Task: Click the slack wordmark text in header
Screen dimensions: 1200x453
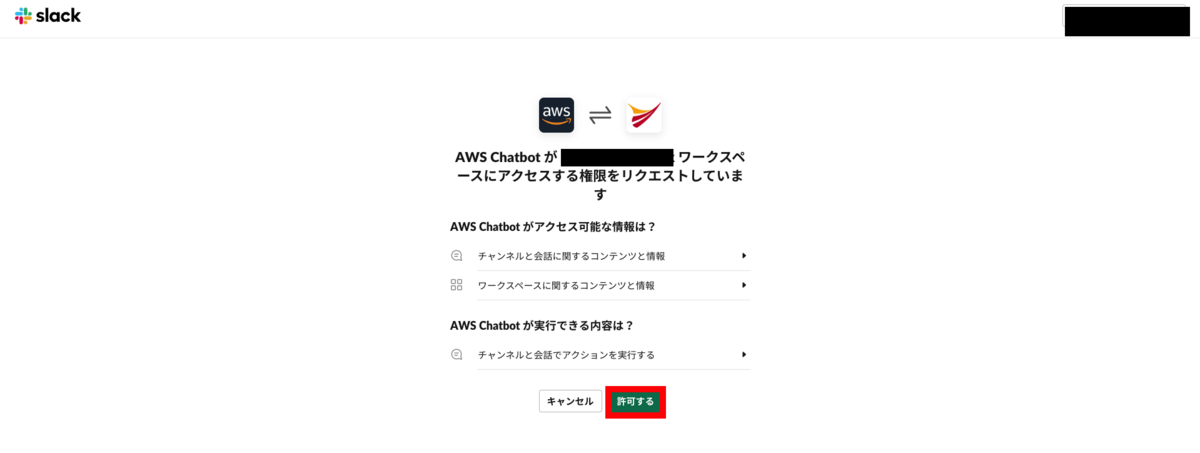Action: (59, 16)
